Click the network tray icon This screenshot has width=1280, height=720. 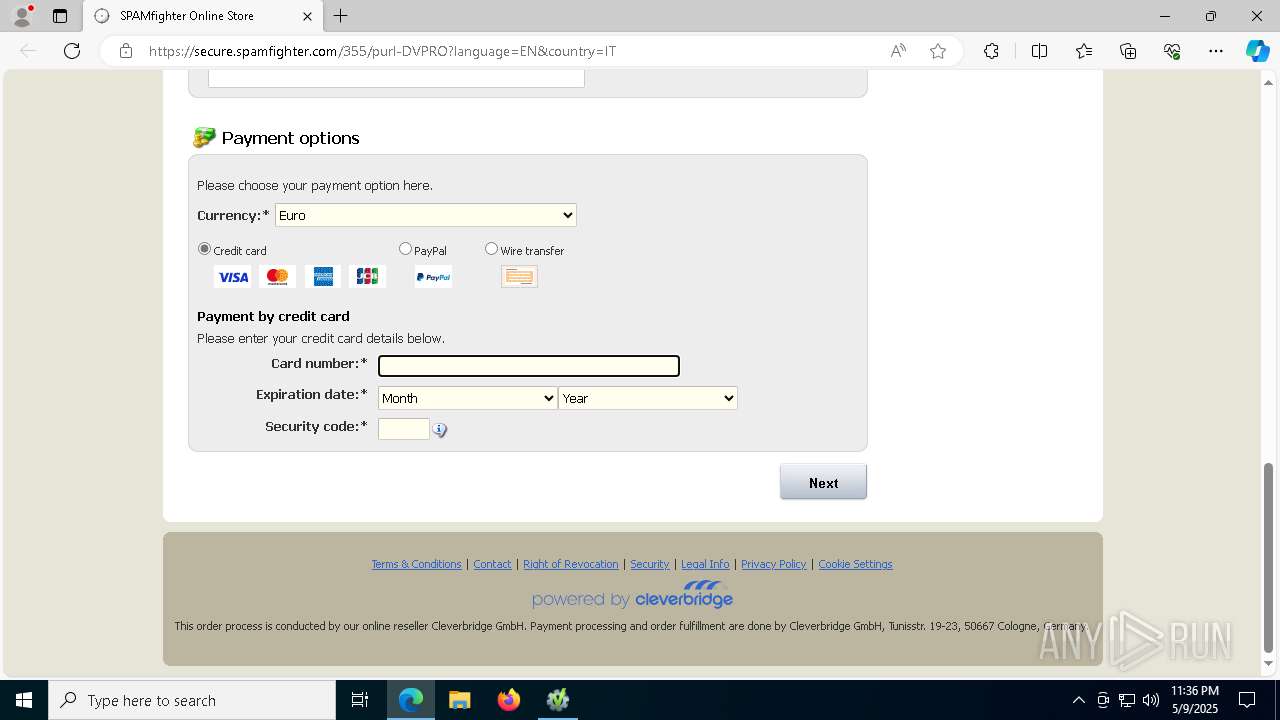point(1127,700)
